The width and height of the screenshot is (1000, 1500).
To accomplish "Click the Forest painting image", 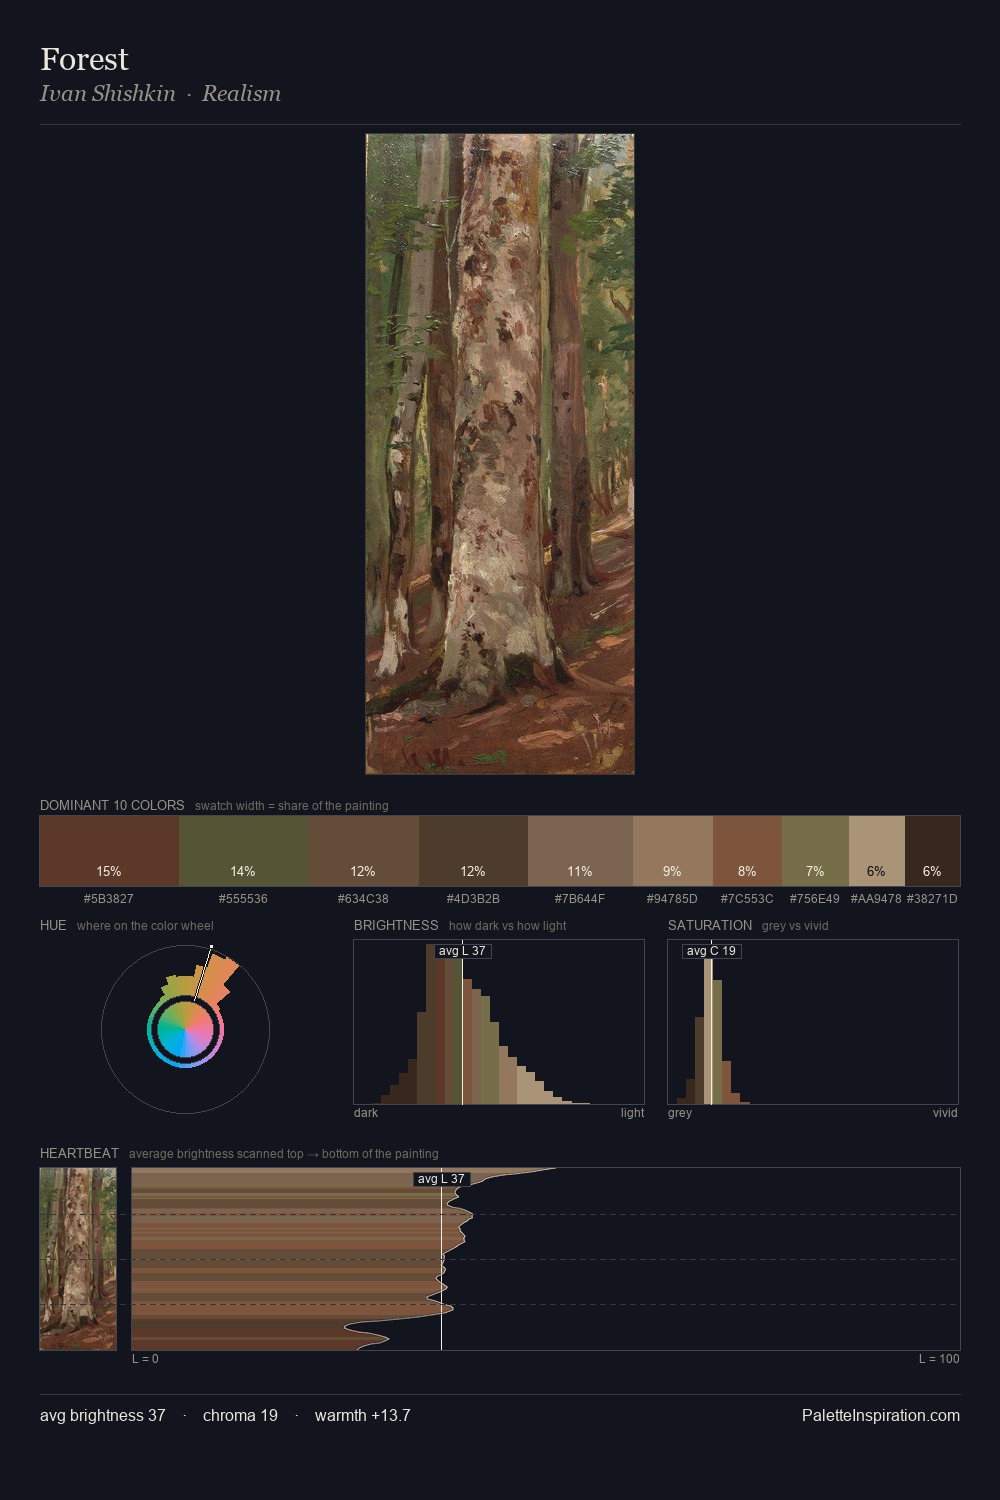I will tap(500, 454).
